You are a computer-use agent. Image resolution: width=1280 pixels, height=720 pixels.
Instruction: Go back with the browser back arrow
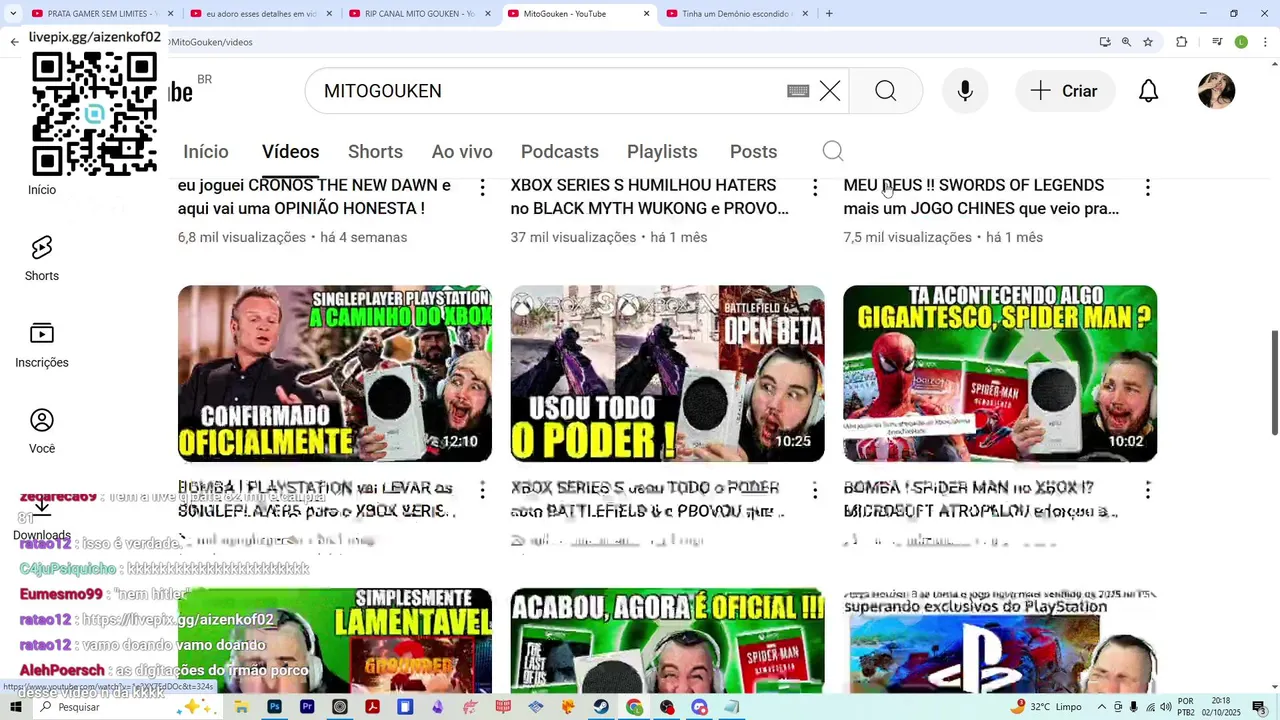[x=14, y=42]
